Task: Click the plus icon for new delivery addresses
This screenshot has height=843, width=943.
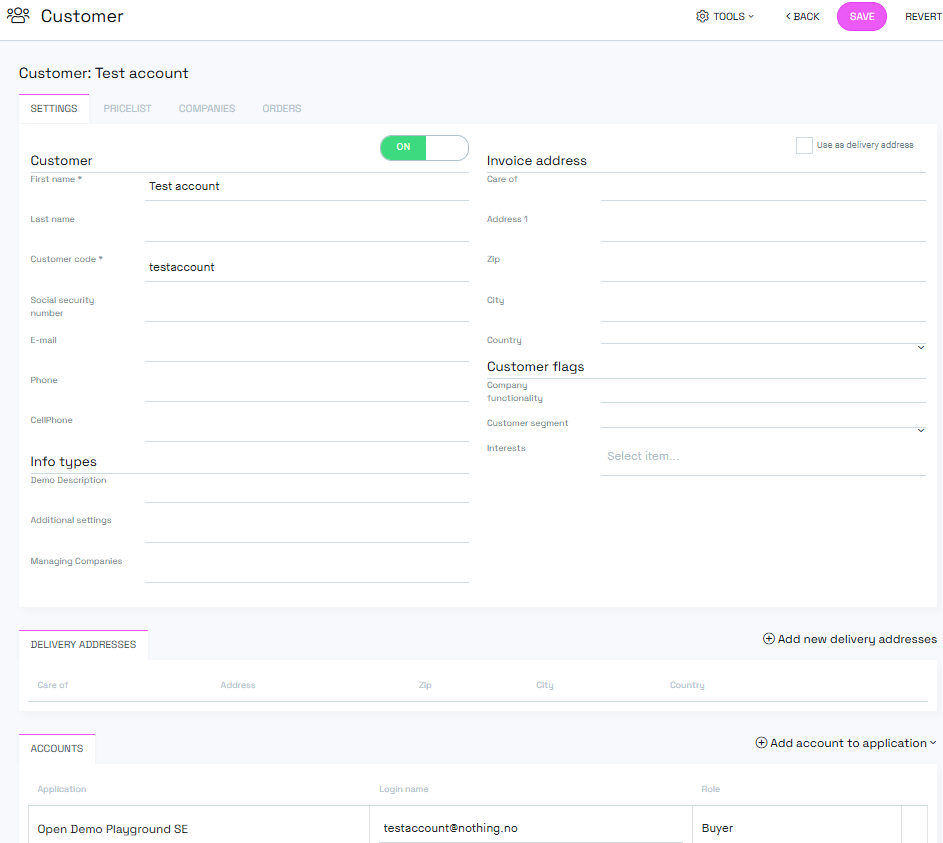Action: (769, 639)
